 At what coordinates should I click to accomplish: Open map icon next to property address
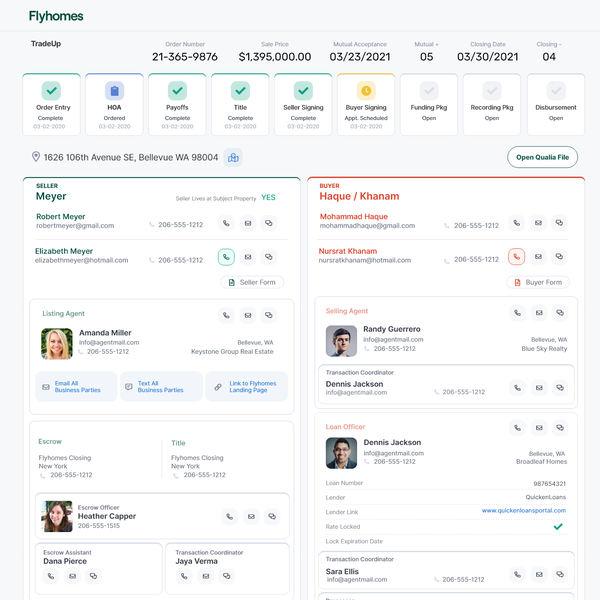(233, 158)
